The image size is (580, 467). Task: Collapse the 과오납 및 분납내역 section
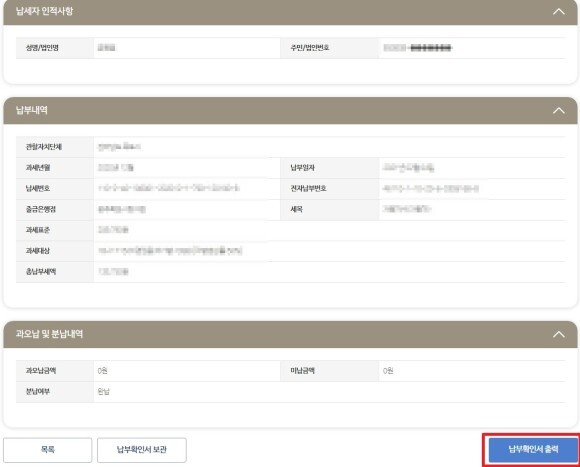click(x=559, y=334)
